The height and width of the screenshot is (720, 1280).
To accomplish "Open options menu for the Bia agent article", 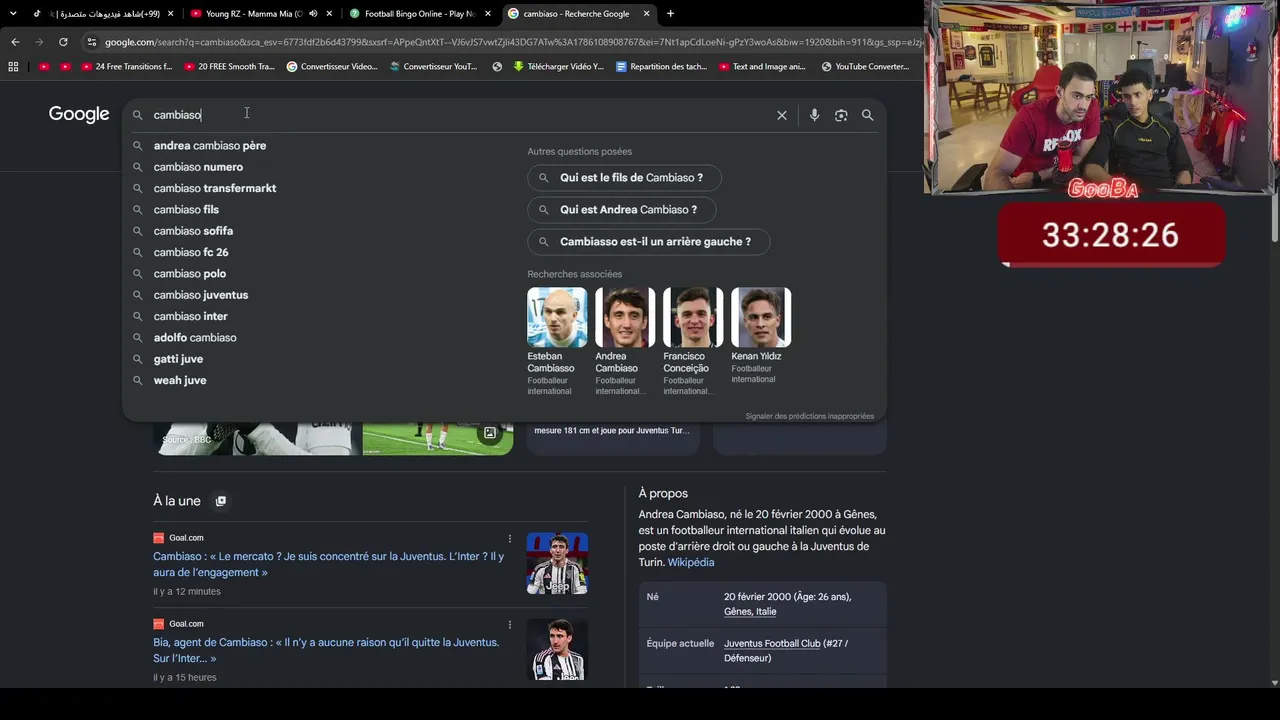I will [x=509, y=624].
